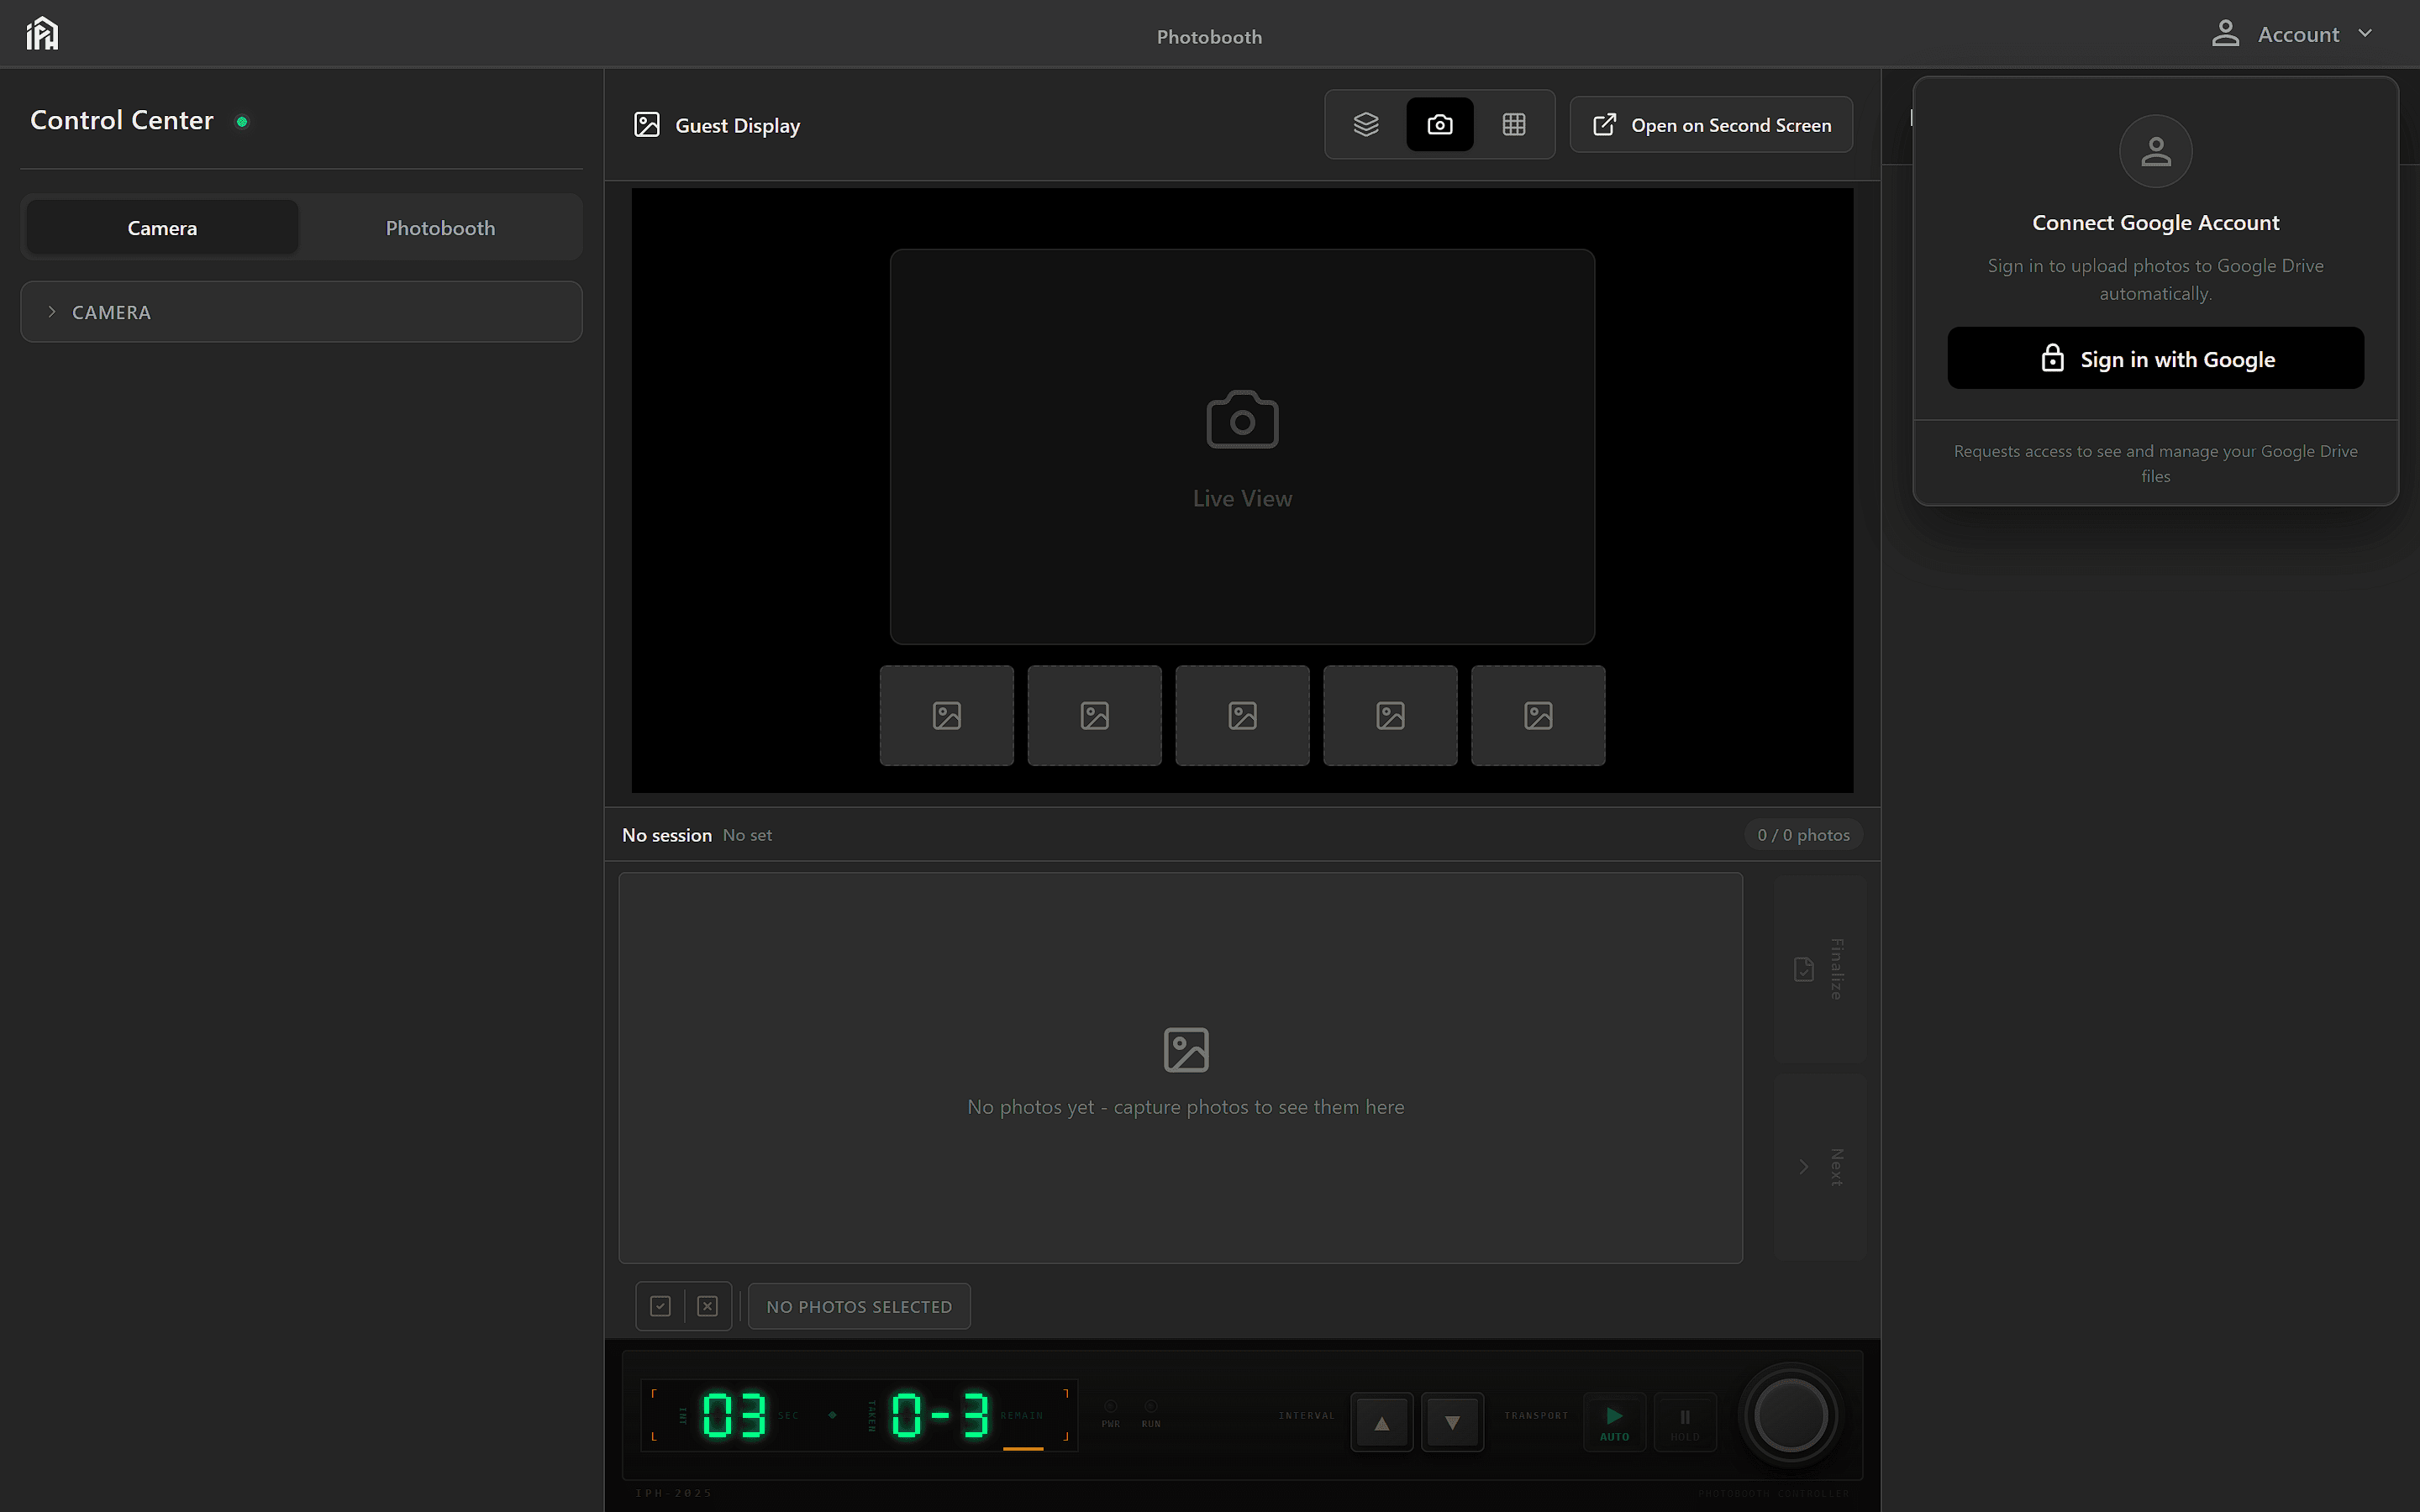This screenshot has height=1512, width=2420.
Task: Click the Live View preview area
Action: click(1242, 447)
